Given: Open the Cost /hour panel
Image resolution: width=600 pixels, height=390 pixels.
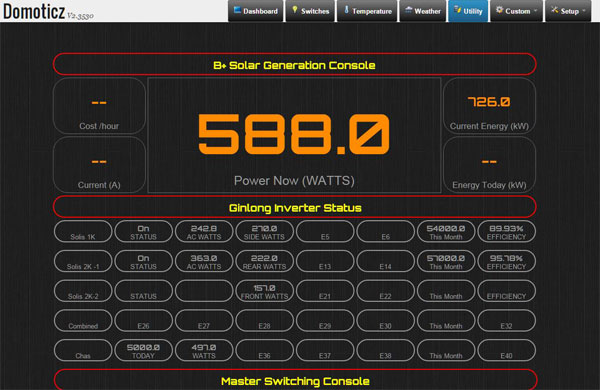Looking at the screenshot, I should (99, 106).
